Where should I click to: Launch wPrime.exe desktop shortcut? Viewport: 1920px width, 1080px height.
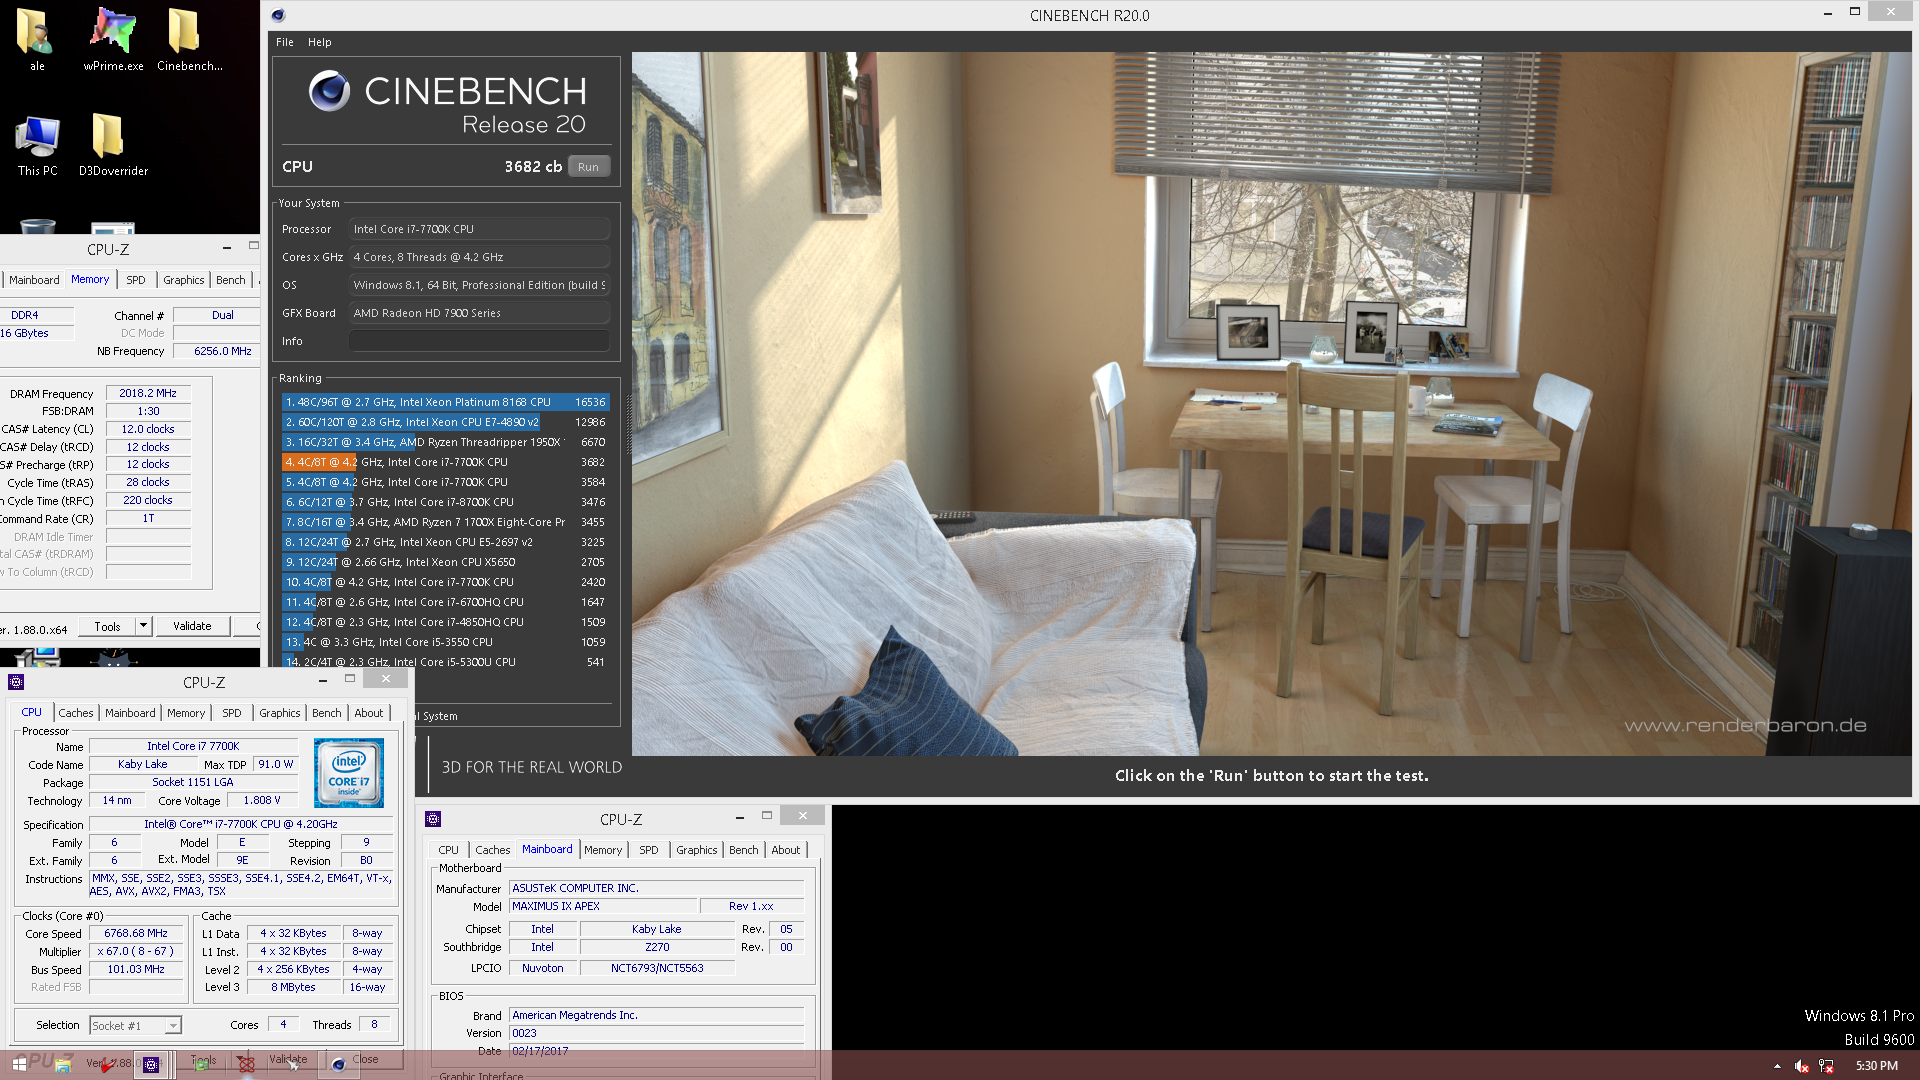pyautogui.click(x=113, y=38)
